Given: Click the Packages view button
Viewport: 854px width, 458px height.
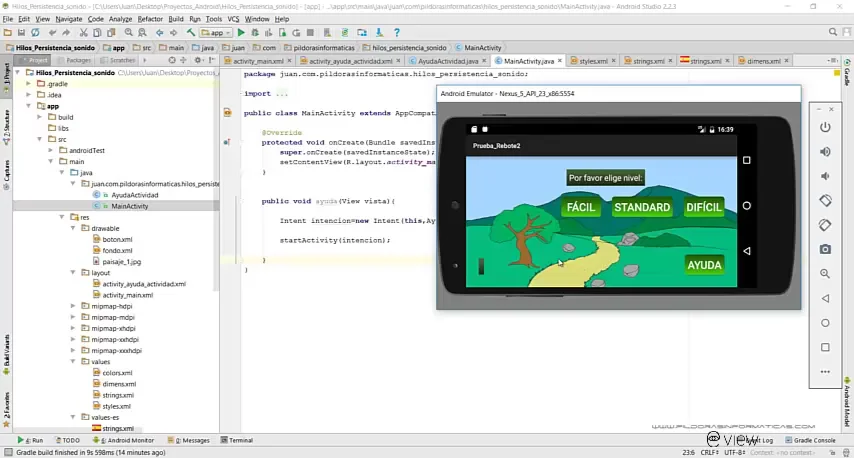Looking at the screenshot, I should tap(75, 60).
